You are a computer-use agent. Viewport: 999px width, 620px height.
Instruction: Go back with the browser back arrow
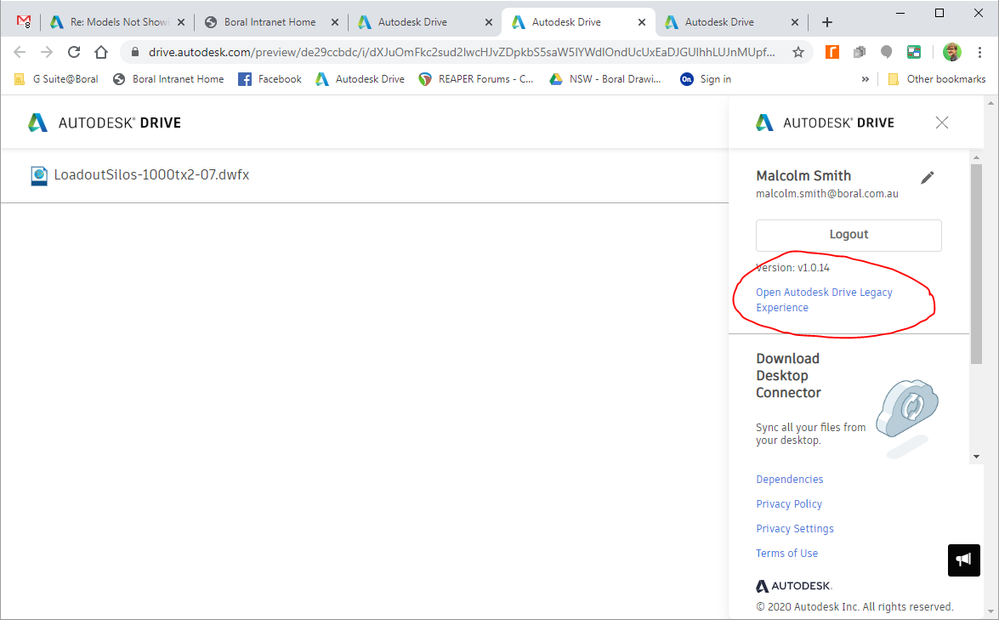(x=19, y=52)
